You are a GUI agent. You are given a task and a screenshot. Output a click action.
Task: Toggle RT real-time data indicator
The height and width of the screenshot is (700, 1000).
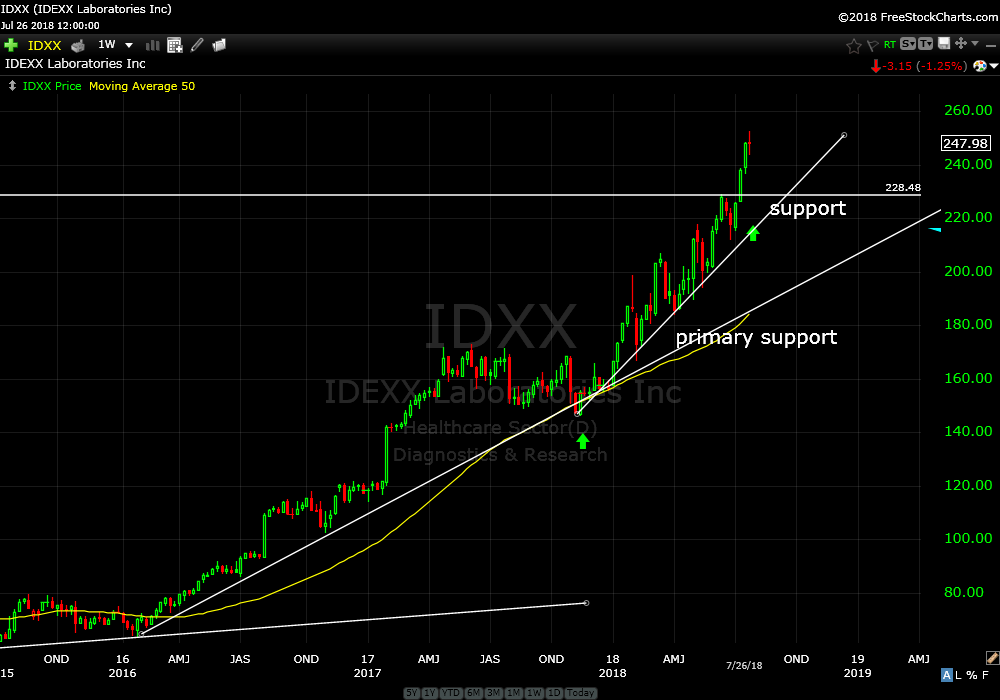[888, 44]
